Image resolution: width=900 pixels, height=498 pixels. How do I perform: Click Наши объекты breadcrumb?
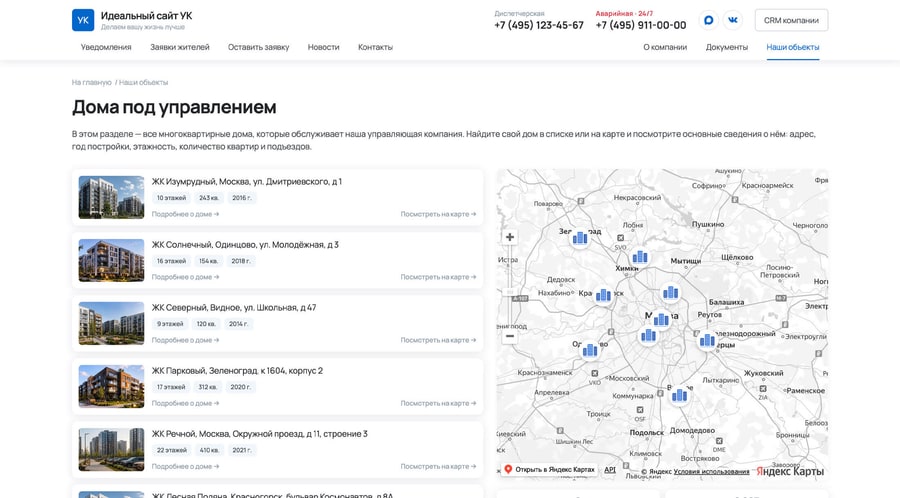point(143,82)
